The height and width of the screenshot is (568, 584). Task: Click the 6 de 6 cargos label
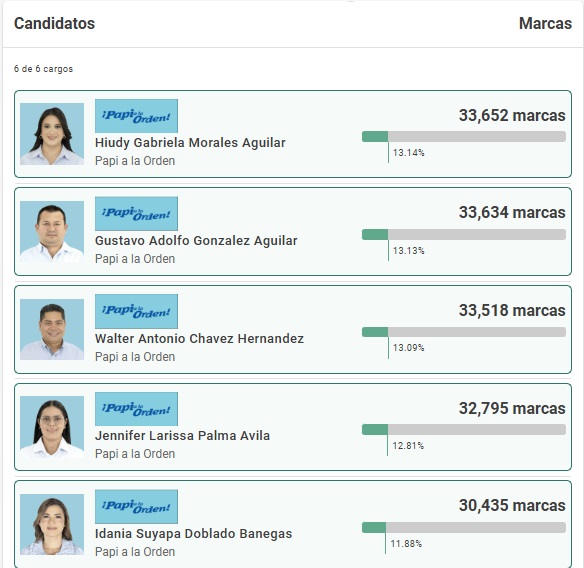pos(44,69)
